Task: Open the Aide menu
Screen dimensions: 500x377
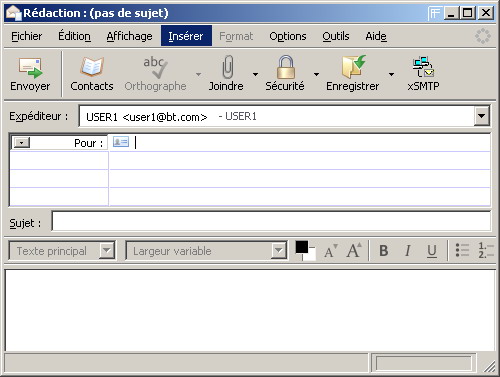Action: (x=376, y=36)
